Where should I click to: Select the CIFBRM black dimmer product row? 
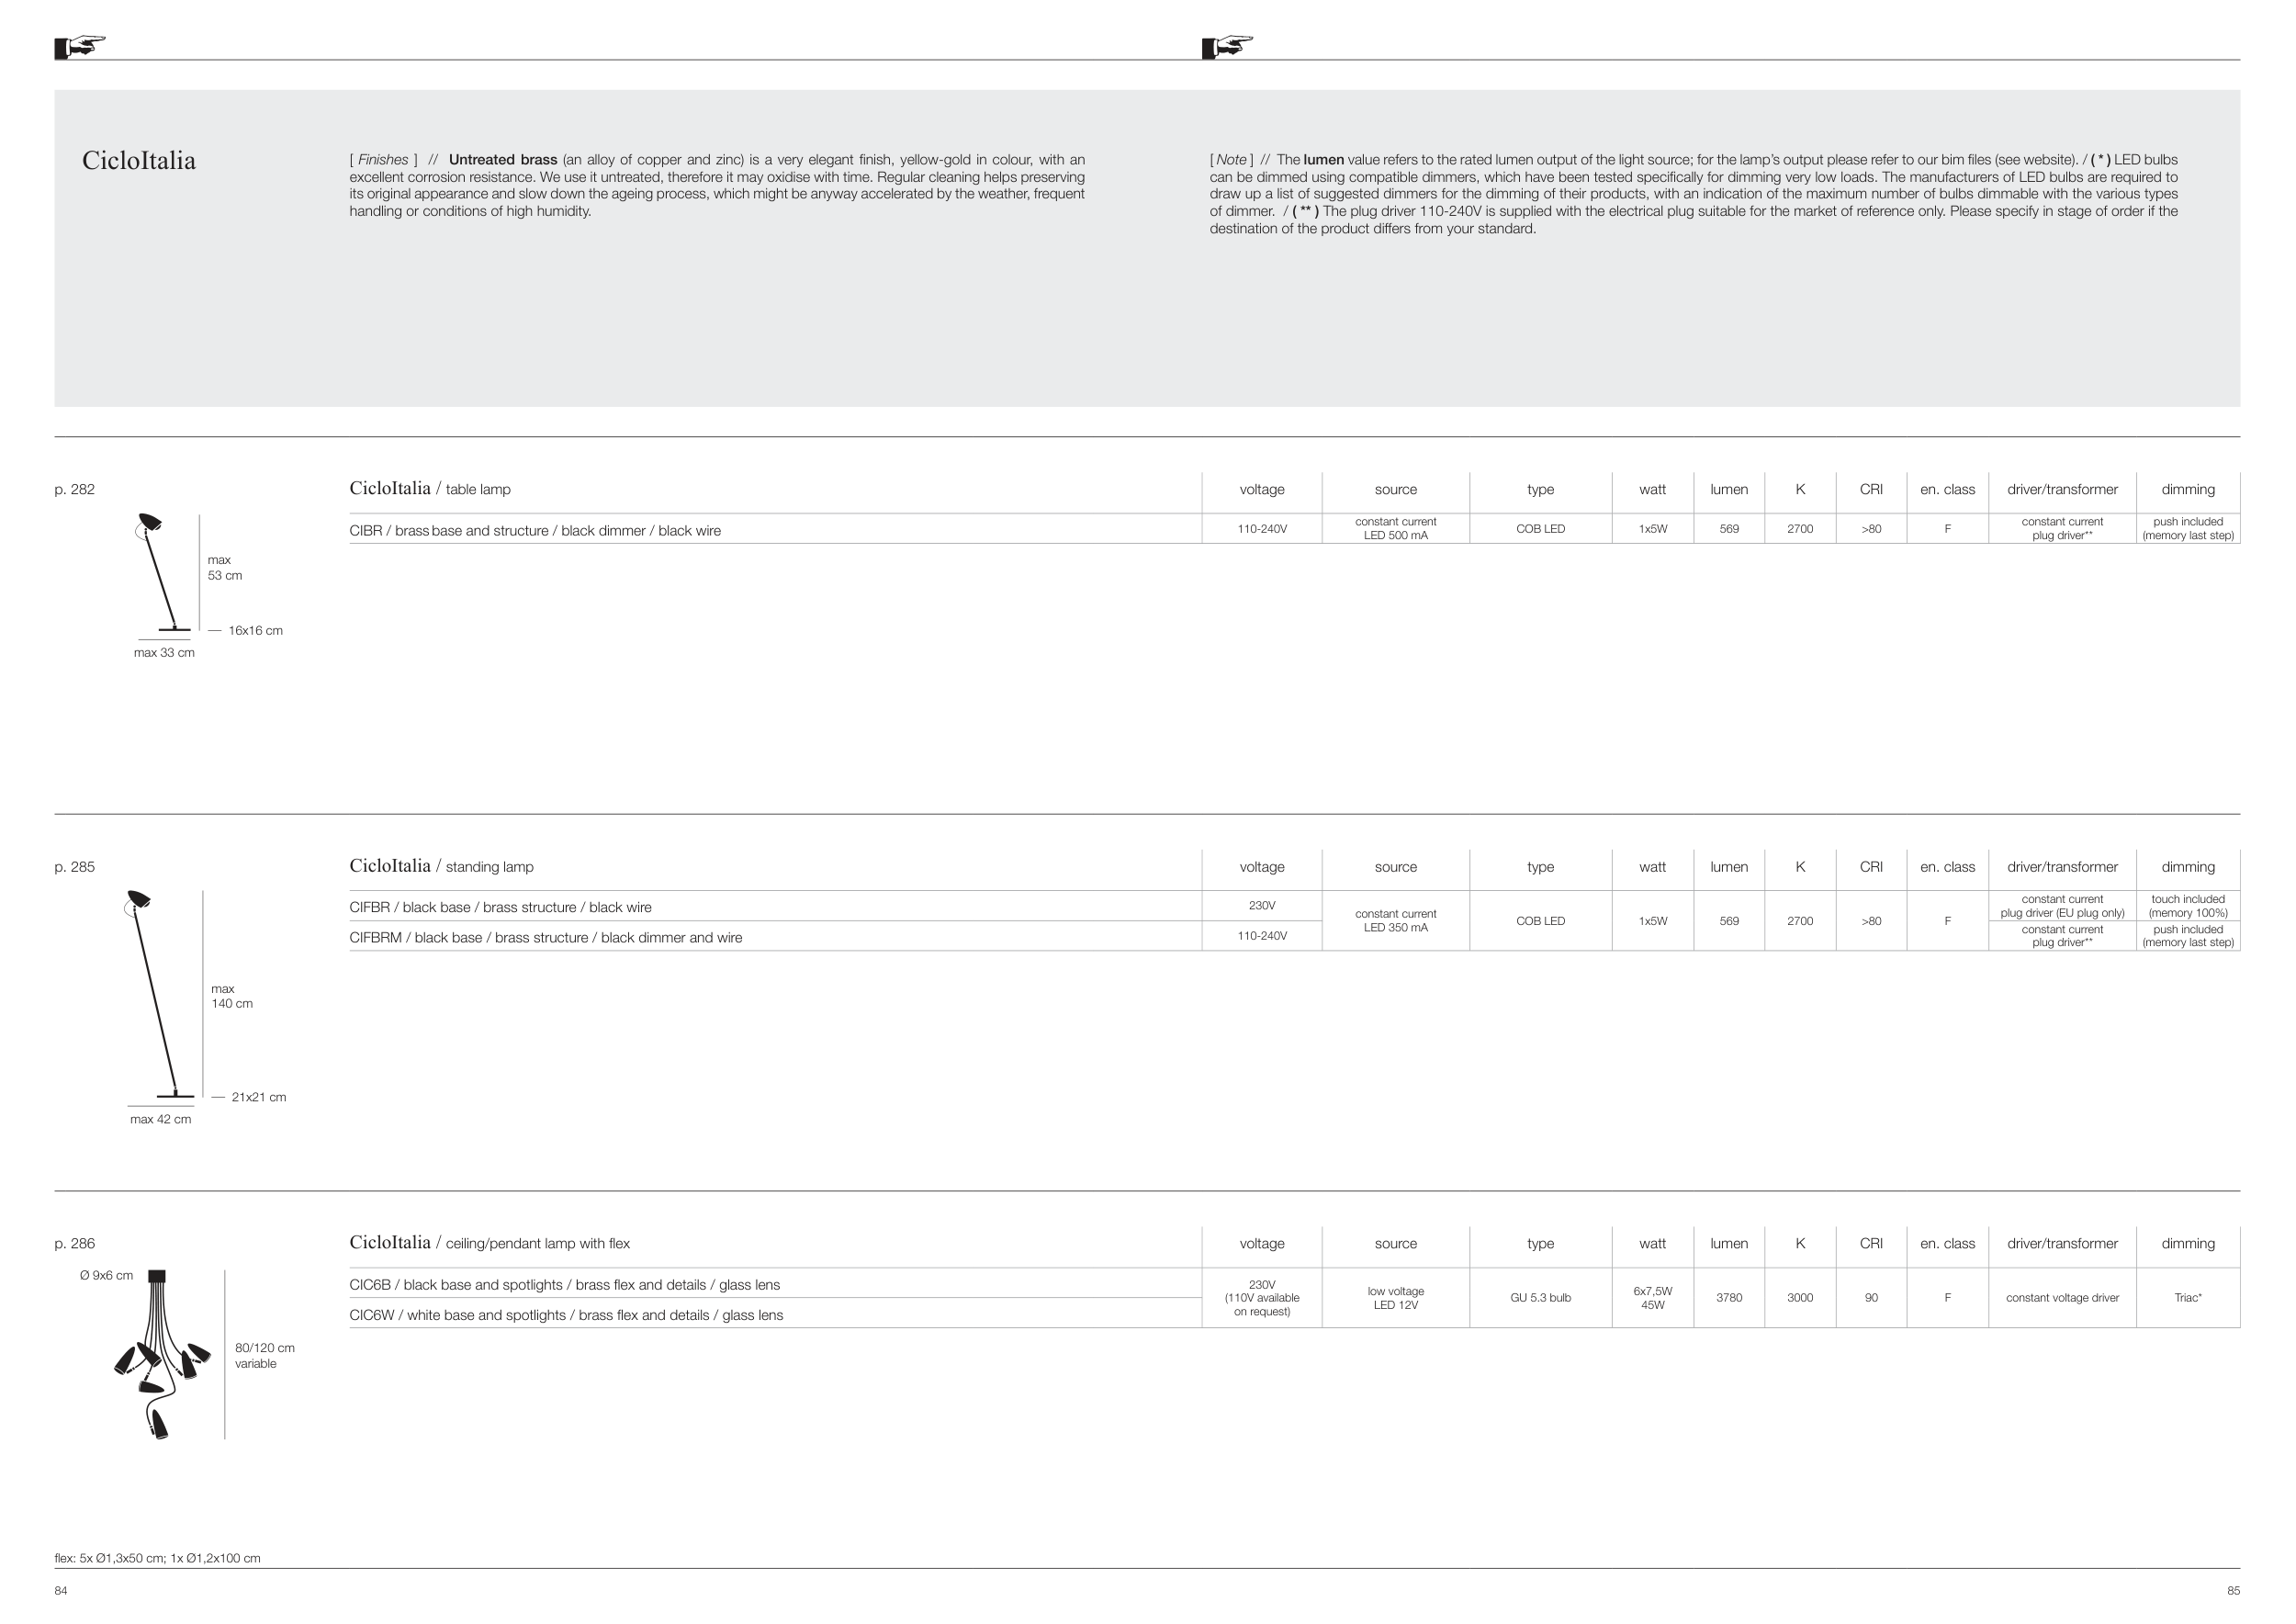pyautogui.click(x=545, y=938)
